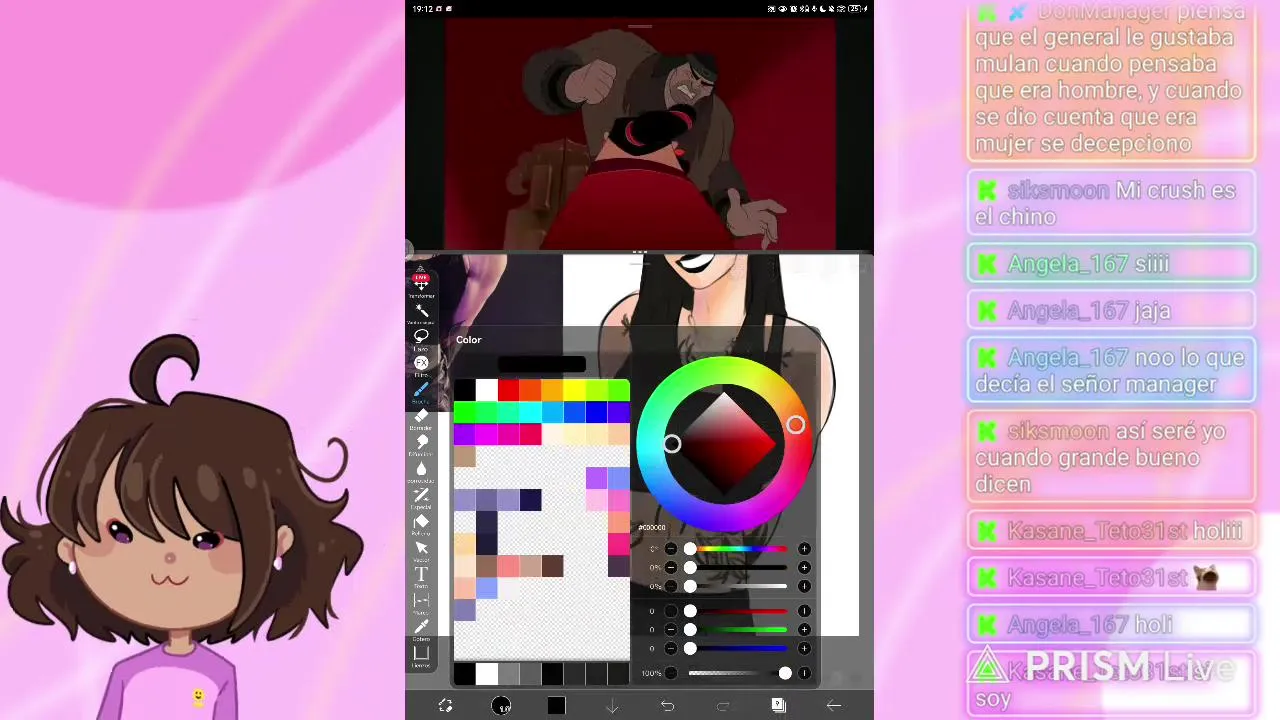Image resolution: width=1280 pixels, height=720 pixels.
Task: Pick the dark brown palette swatch
Action: tap(552, 566)
